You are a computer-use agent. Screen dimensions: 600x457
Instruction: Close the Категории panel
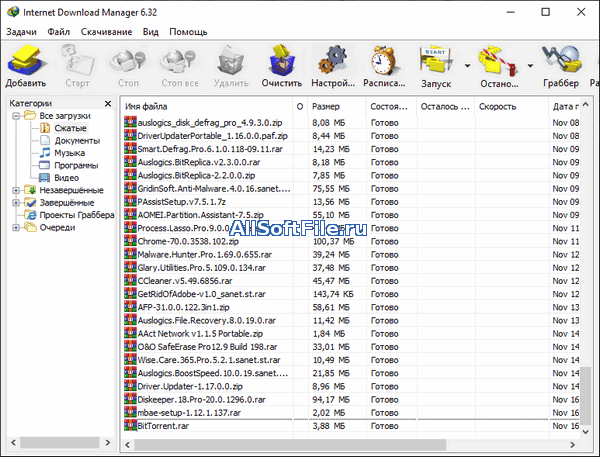[x=108, y=104]
